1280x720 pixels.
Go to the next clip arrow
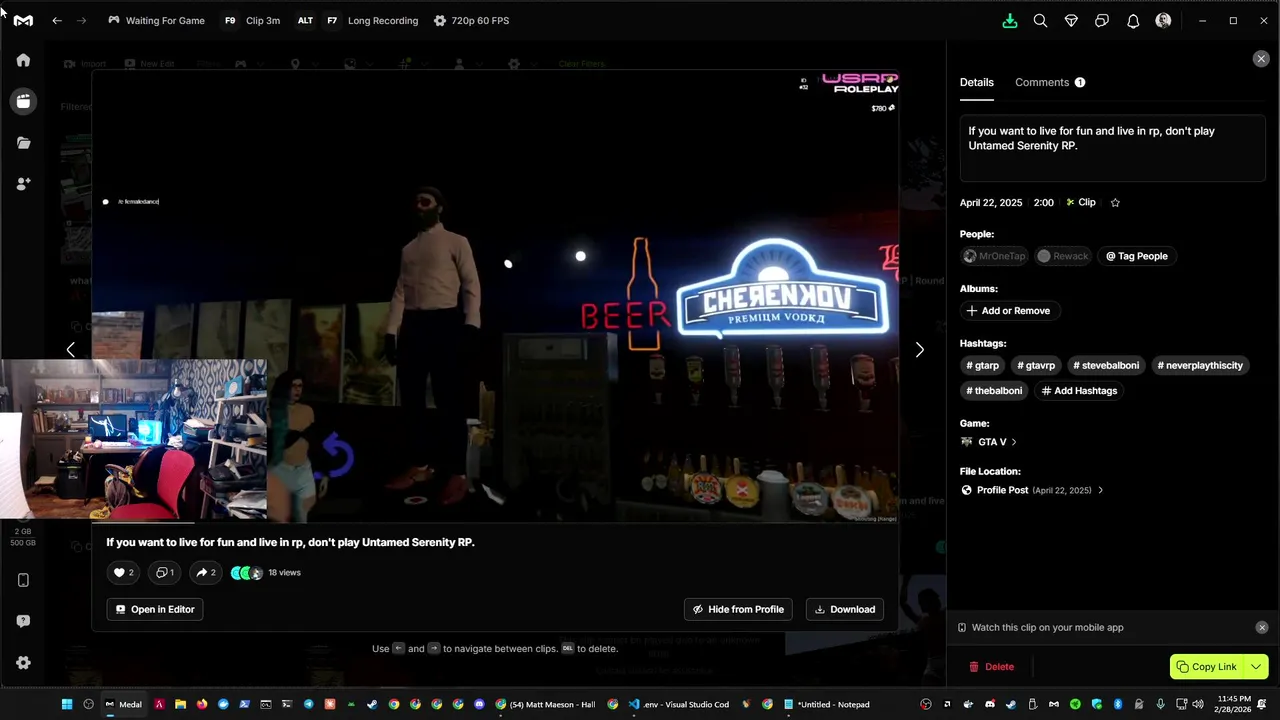tap(919, 349)
